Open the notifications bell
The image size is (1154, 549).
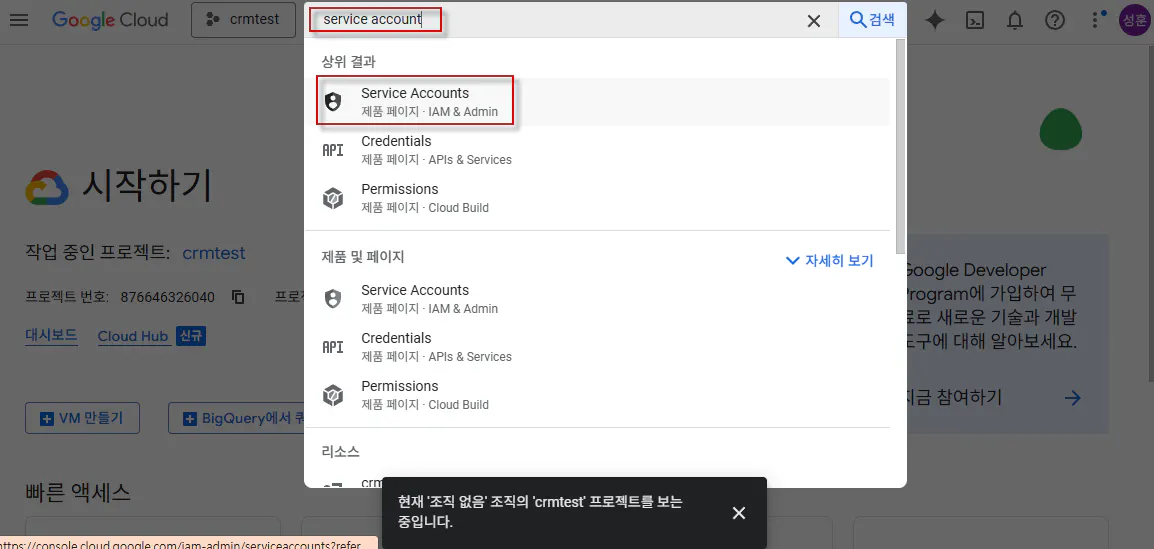1015,21
